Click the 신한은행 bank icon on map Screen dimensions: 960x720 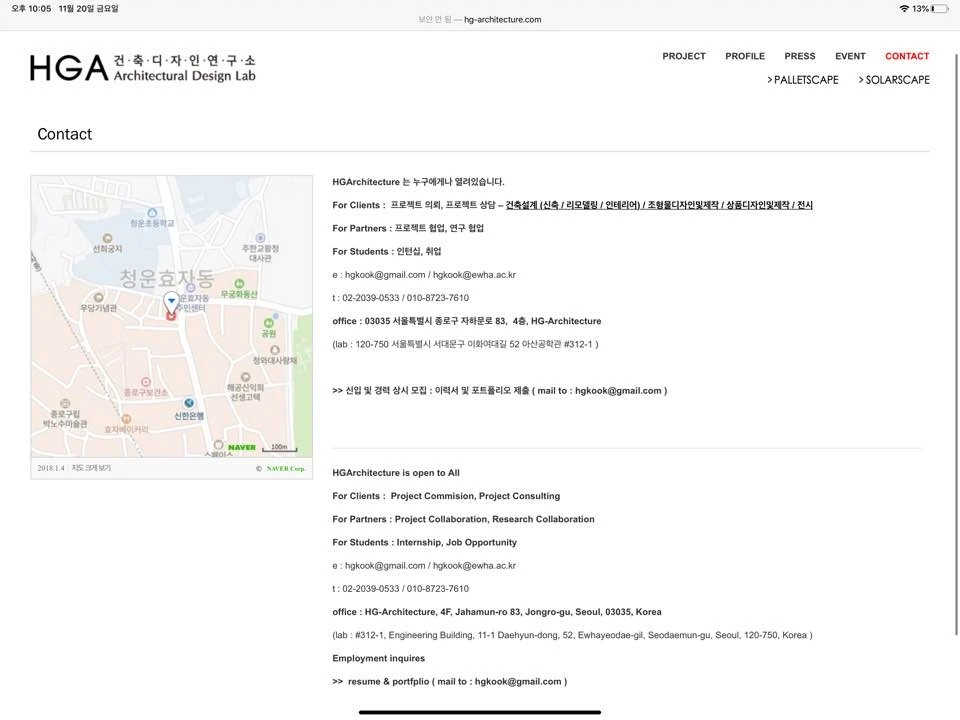[x=189, y=403]
